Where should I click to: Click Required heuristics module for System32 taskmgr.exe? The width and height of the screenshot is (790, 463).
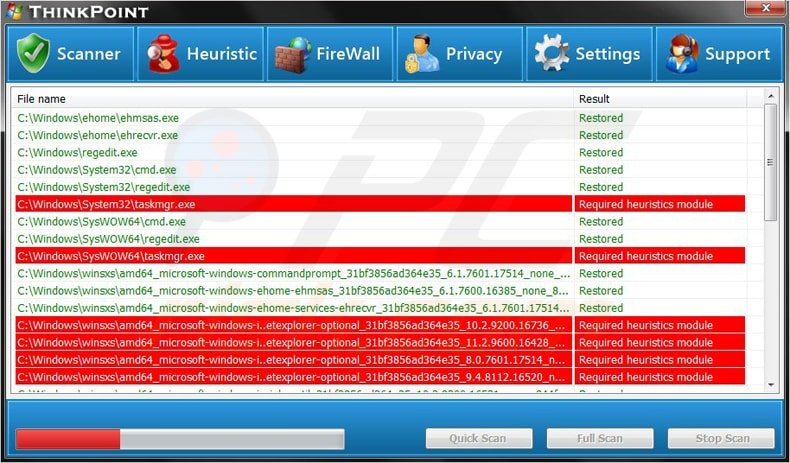point(646,204)
